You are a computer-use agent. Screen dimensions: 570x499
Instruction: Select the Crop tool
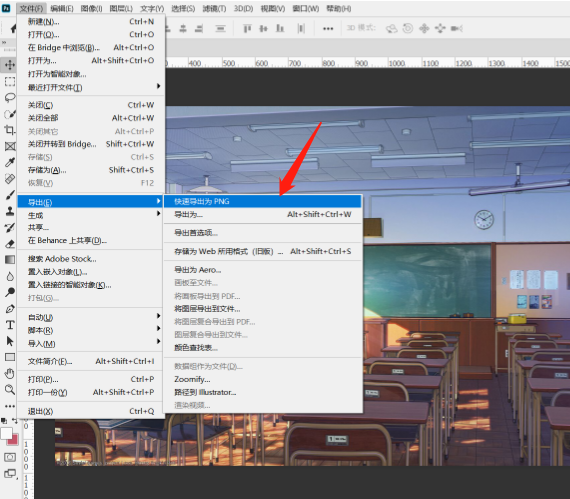coord(9,130)
